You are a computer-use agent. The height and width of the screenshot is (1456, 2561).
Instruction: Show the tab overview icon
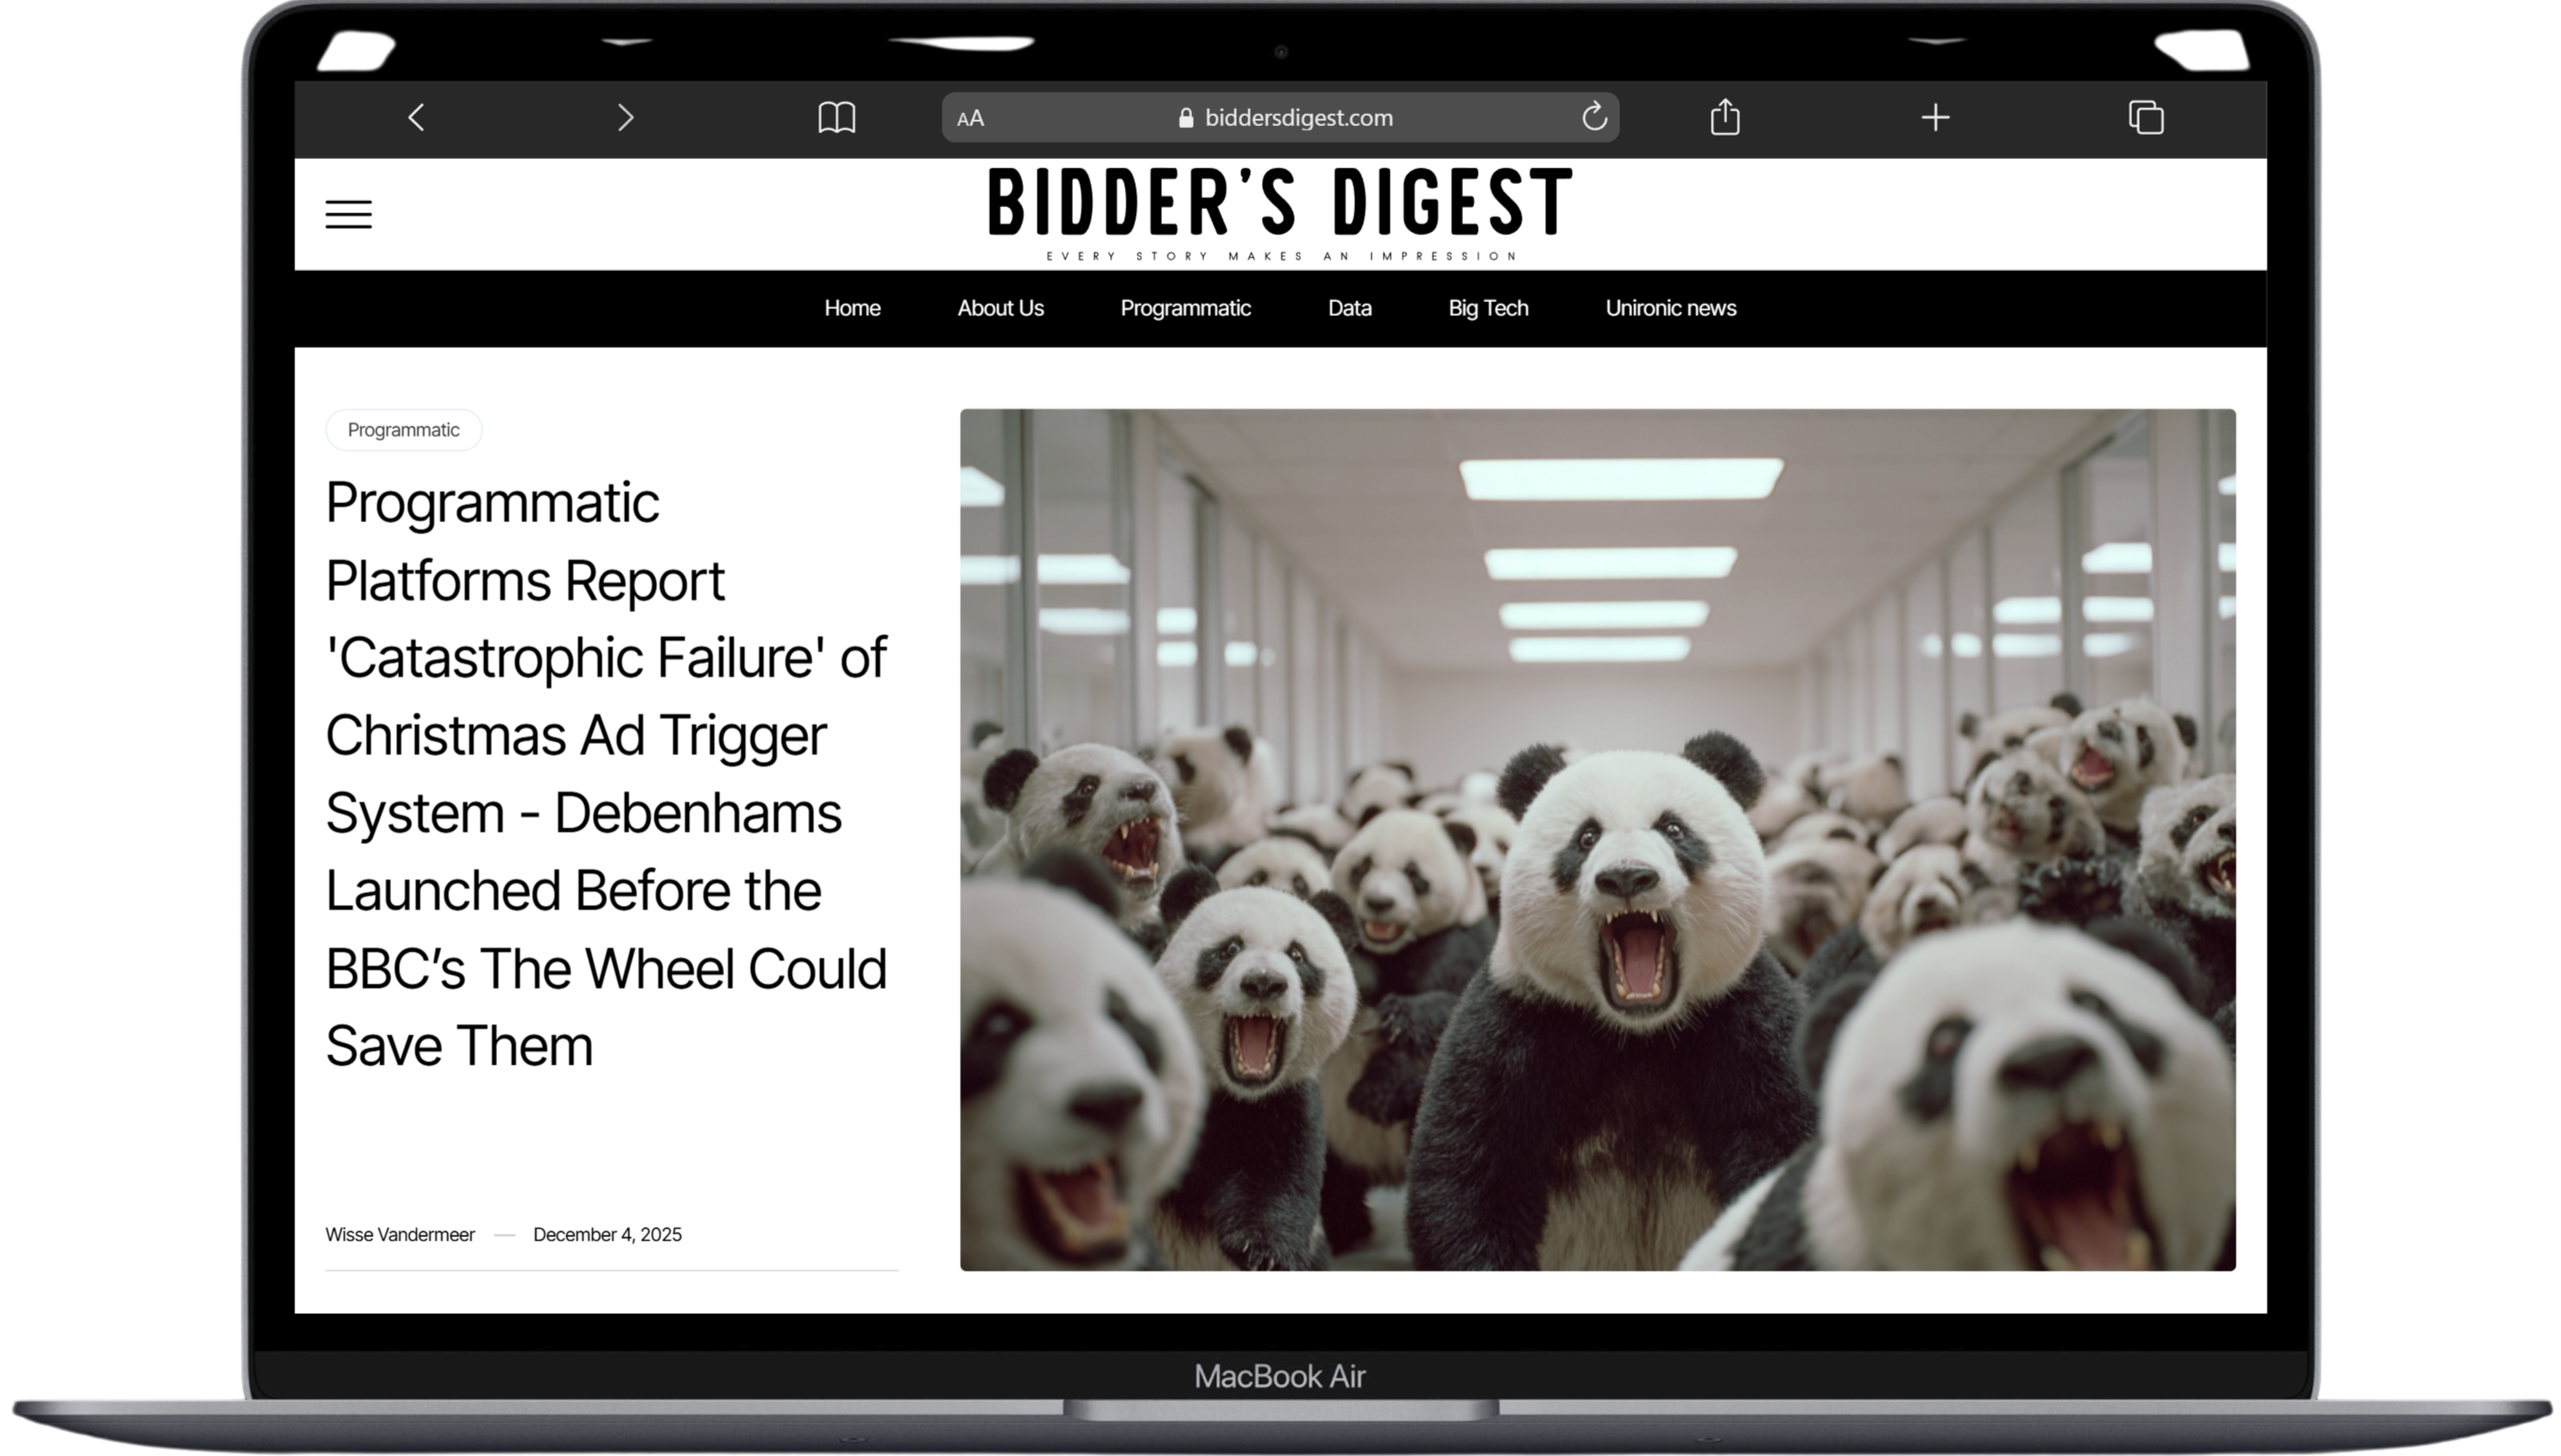(2146, 118)
